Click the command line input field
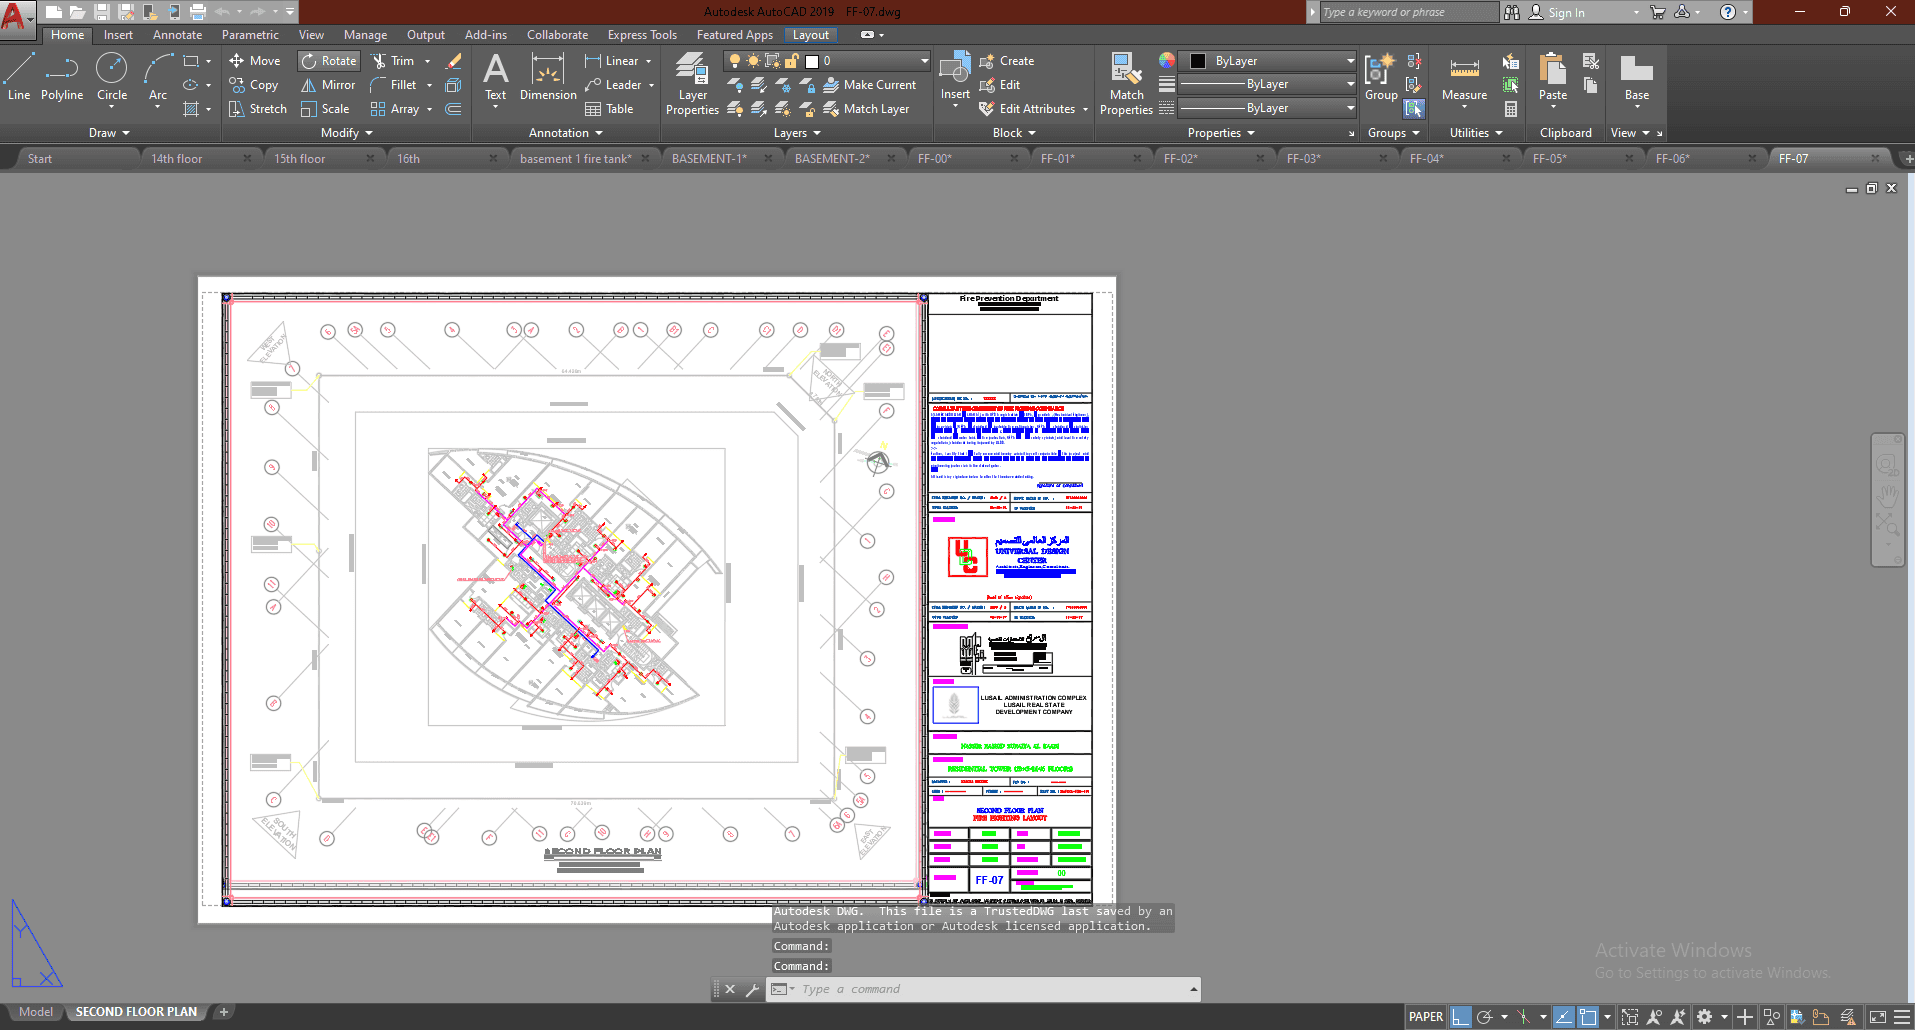Image resolution: width=1915 pixels, height=1030 pixels. click(990, 989)
